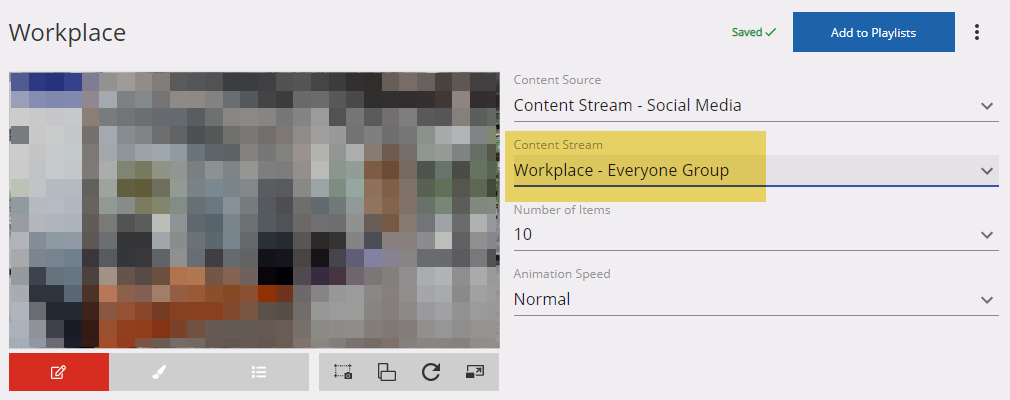Click the pixelated preview thumbnail

pyautogui.click(x=254, y=210)
